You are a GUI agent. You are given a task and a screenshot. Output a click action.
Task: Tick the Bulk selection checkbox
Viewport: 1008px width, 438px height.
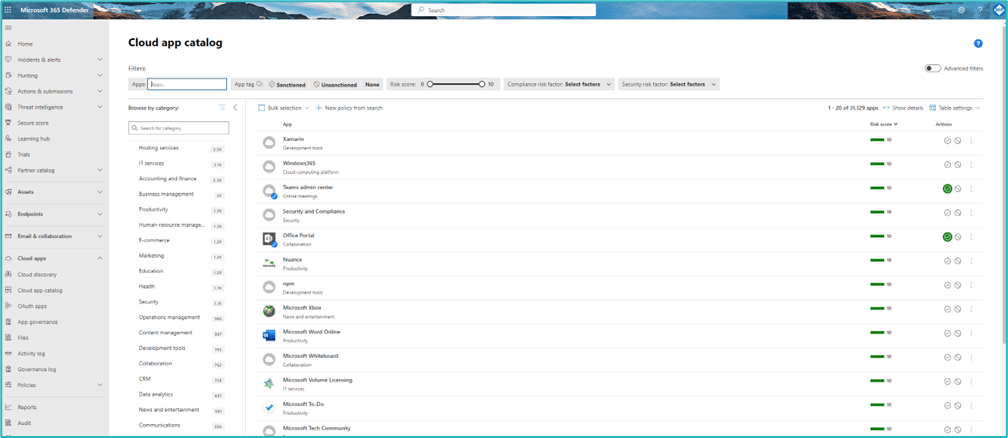pyautogui.click(x=262, y=108)
